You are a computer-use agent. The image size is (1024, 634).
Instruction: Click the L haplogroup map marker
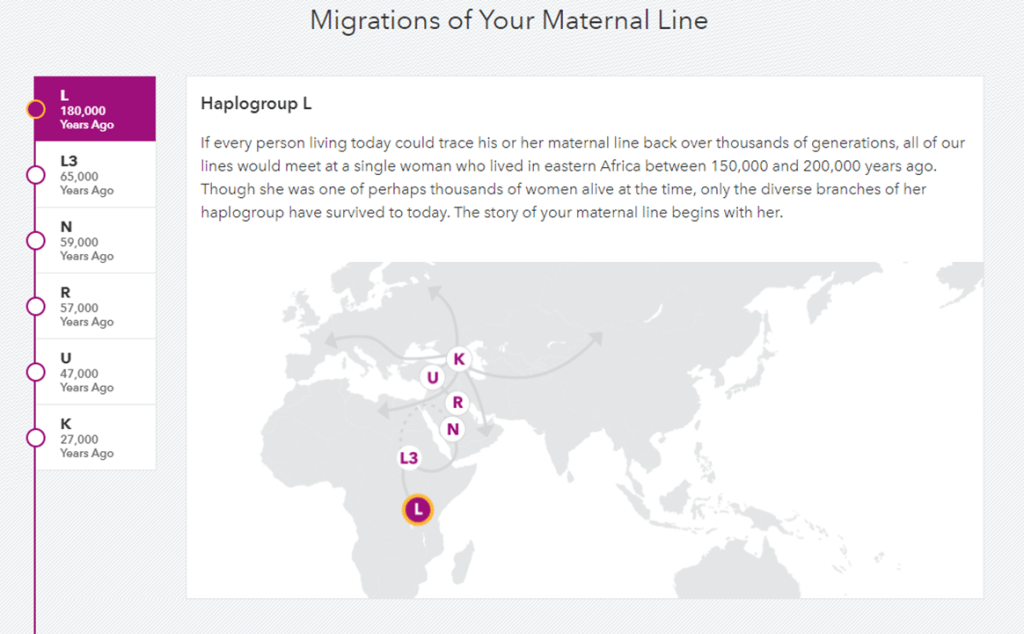tap(419, 509)
